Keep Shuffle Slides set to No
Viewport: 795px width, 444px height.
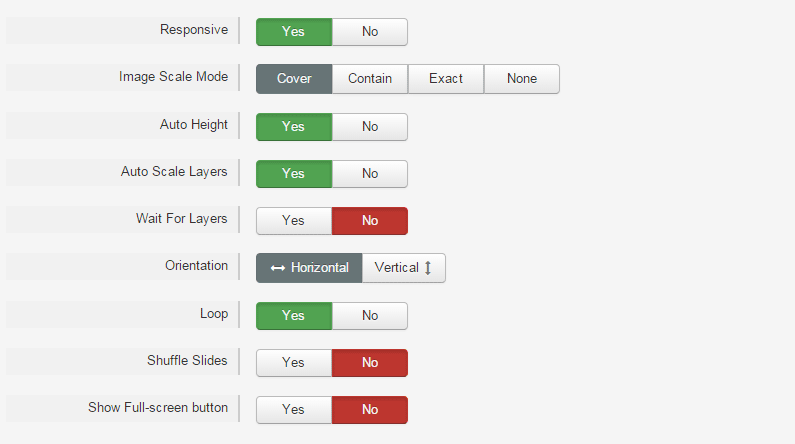pos(370,363)
